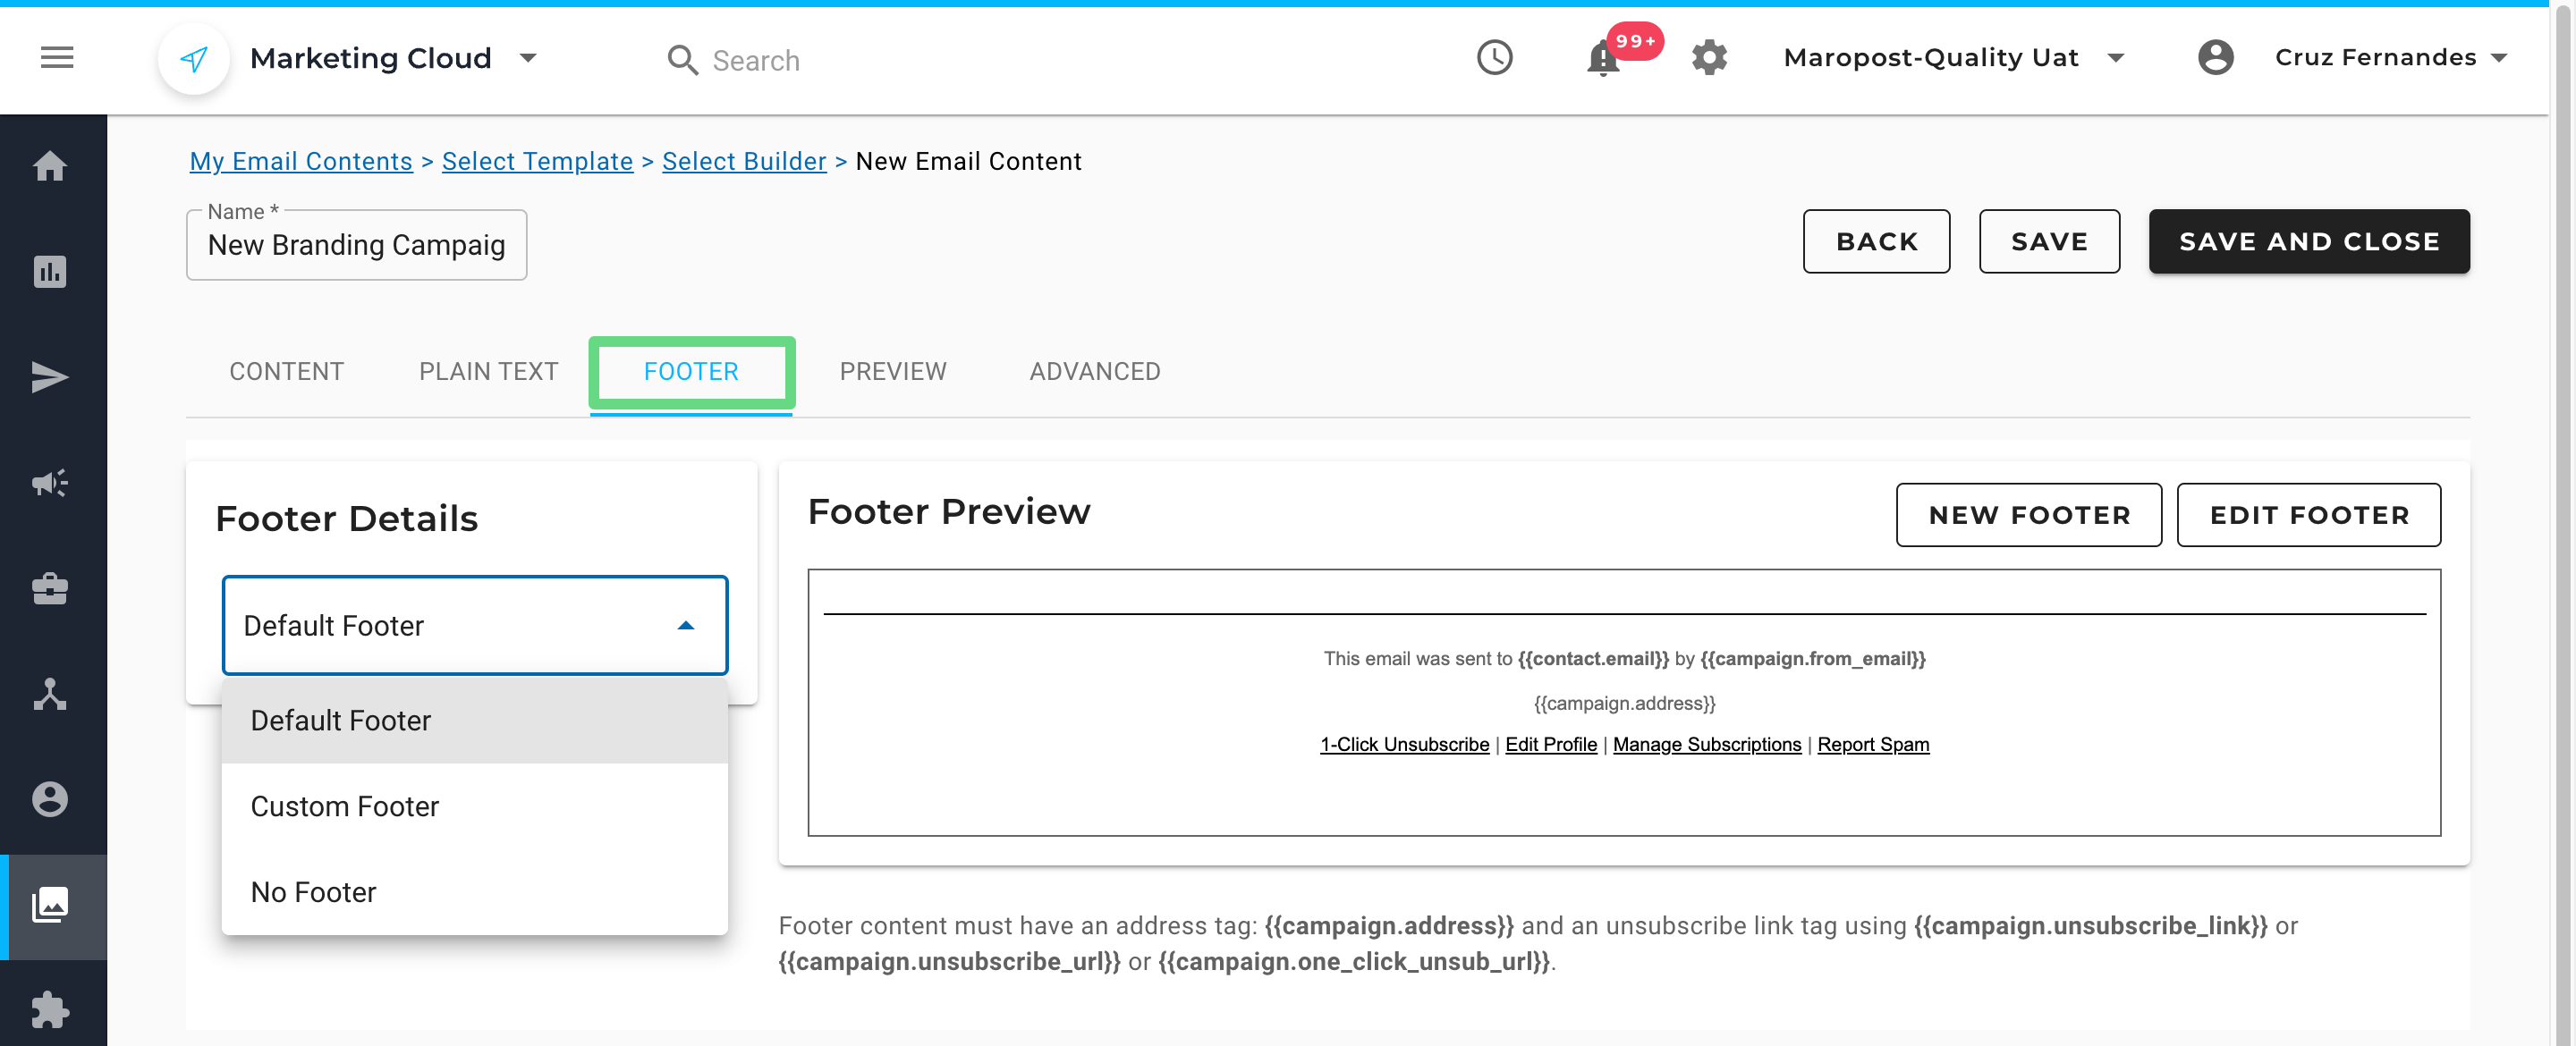Click the home sidebar icon
The image size is (2576, 1046).
50,166
